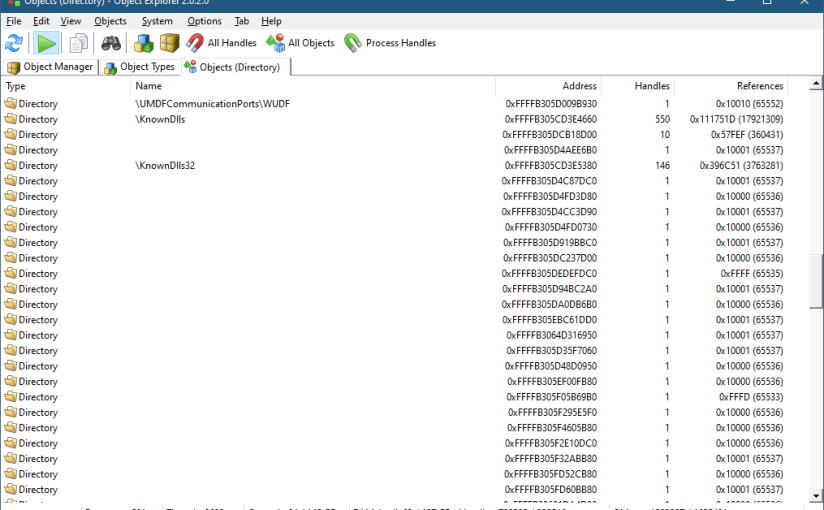Click folder icon of row 0xFFFFB305DC237D00
The width and height of the screenshot is (824, 510).
(x=11, y=258)
